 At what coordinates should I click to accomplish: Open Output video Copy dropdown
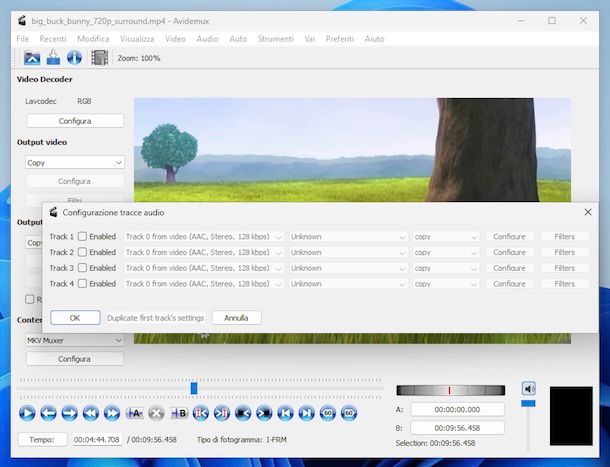(75, 163)
